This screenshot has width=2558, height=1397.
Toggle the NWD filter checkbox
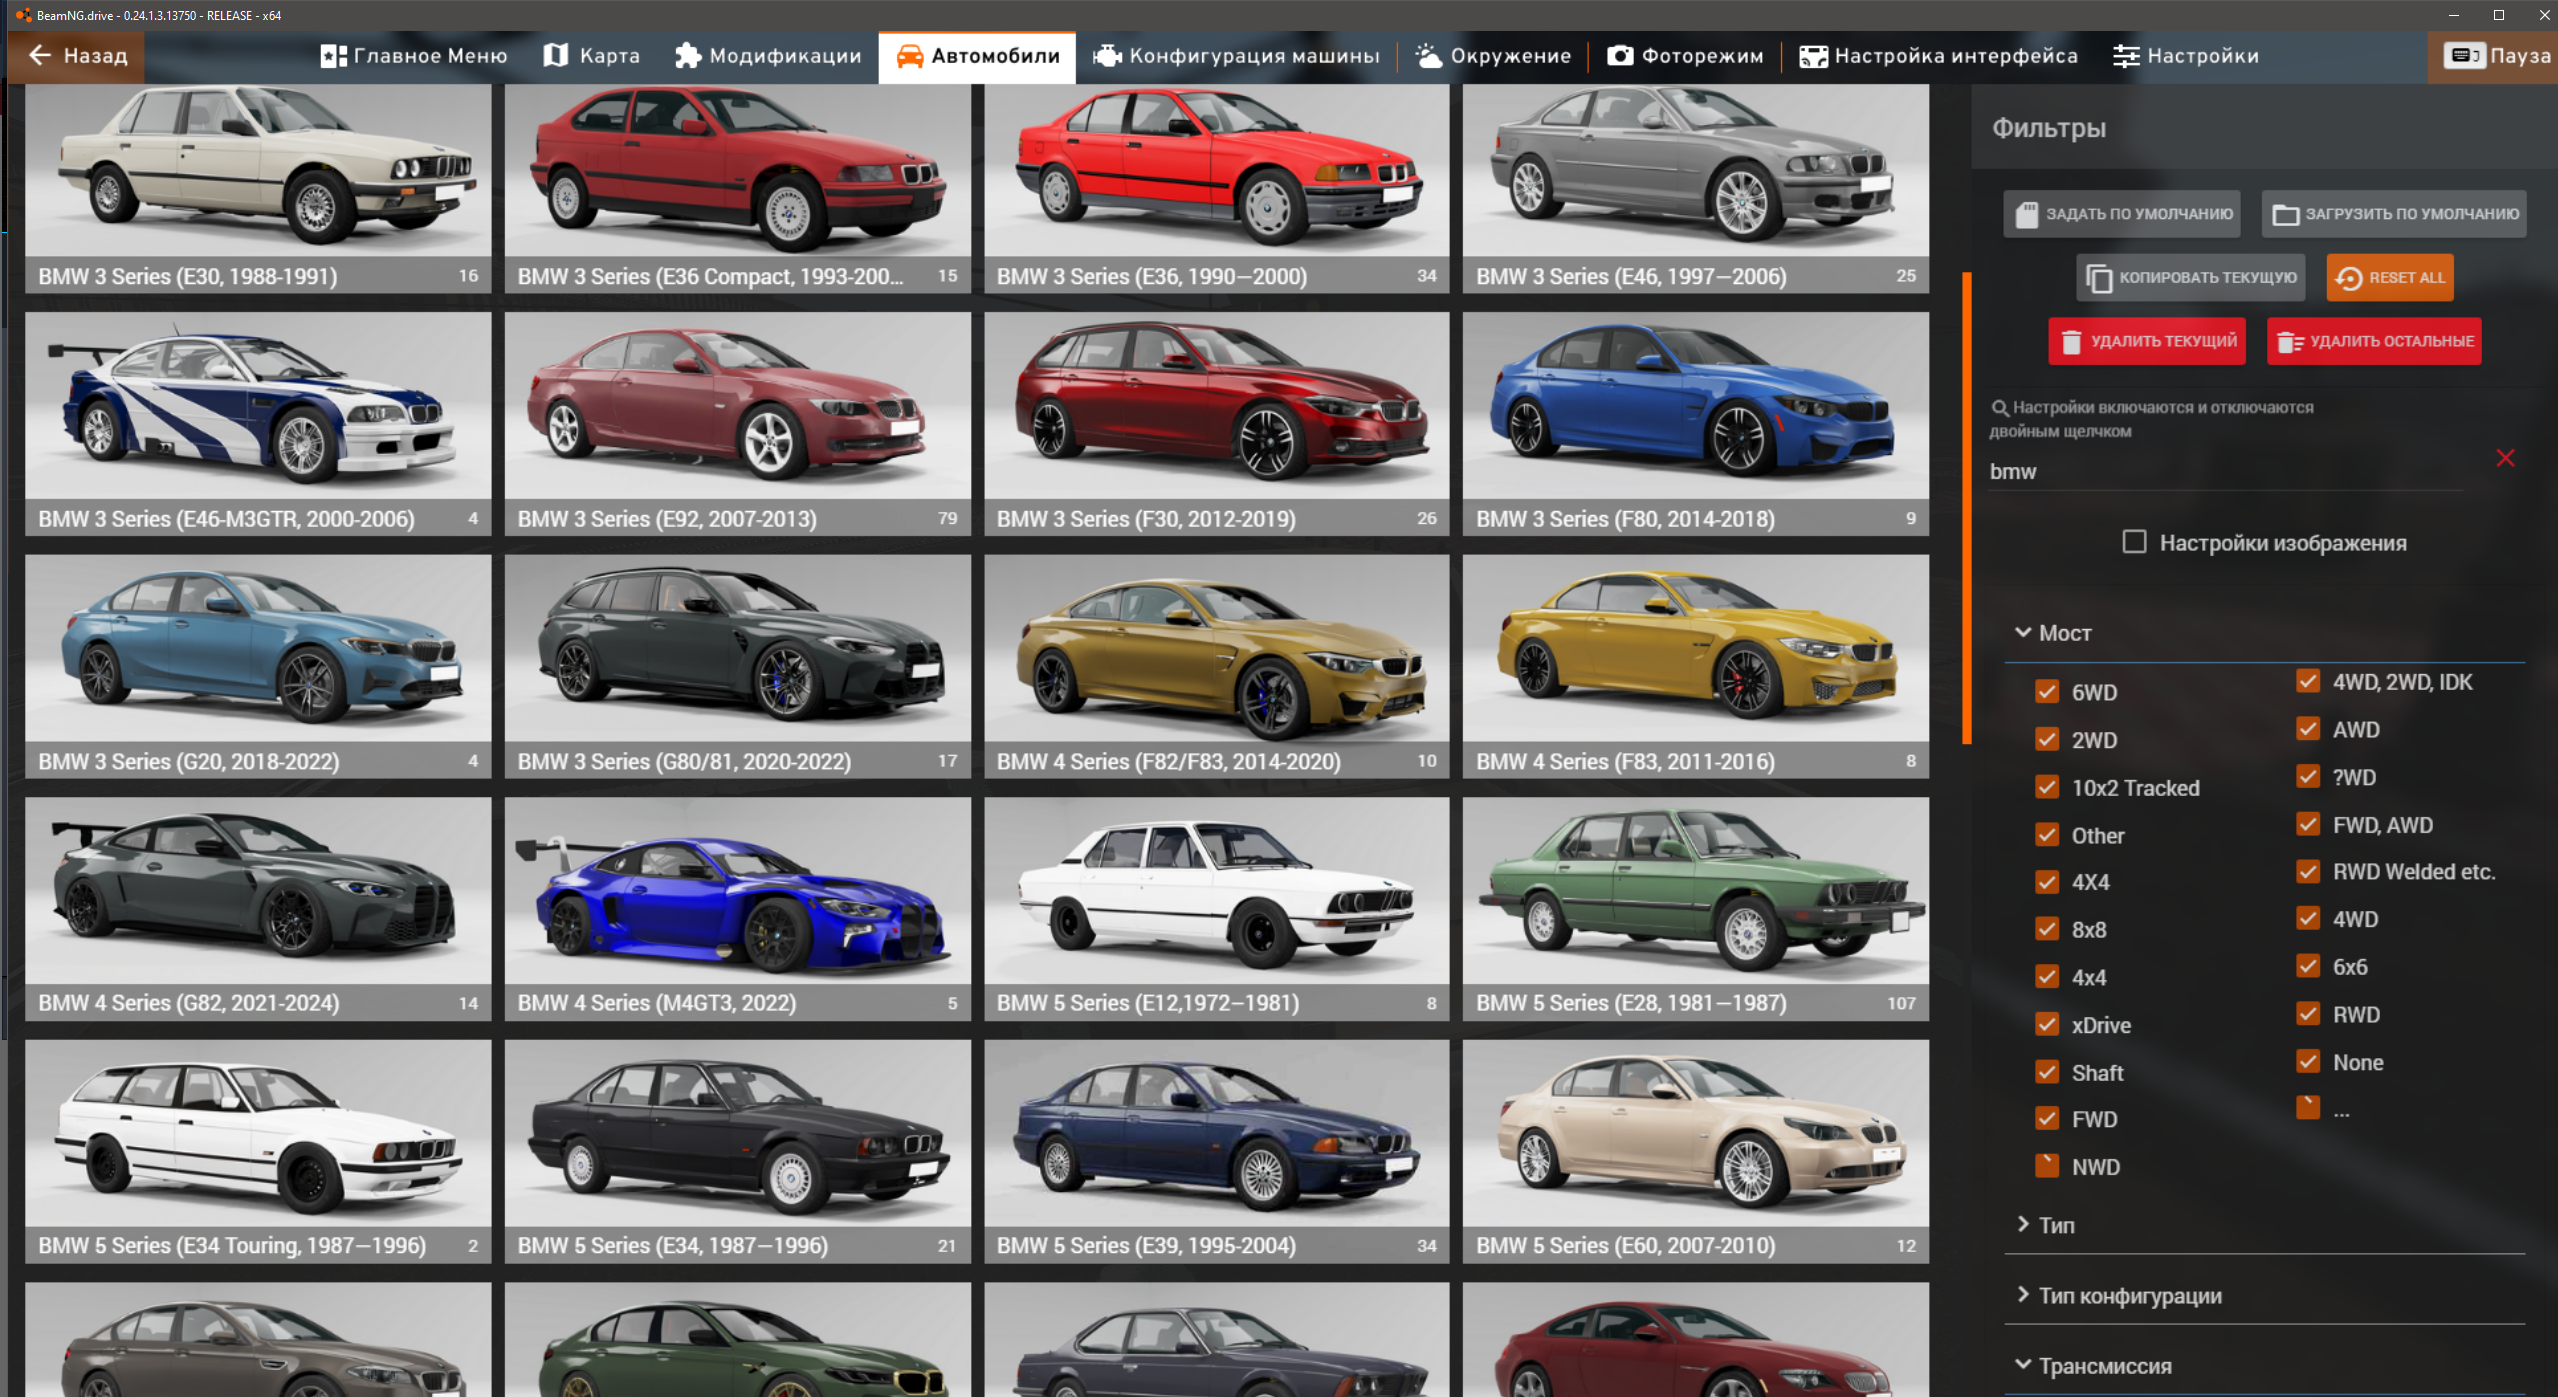(x=2047, y=1166)
